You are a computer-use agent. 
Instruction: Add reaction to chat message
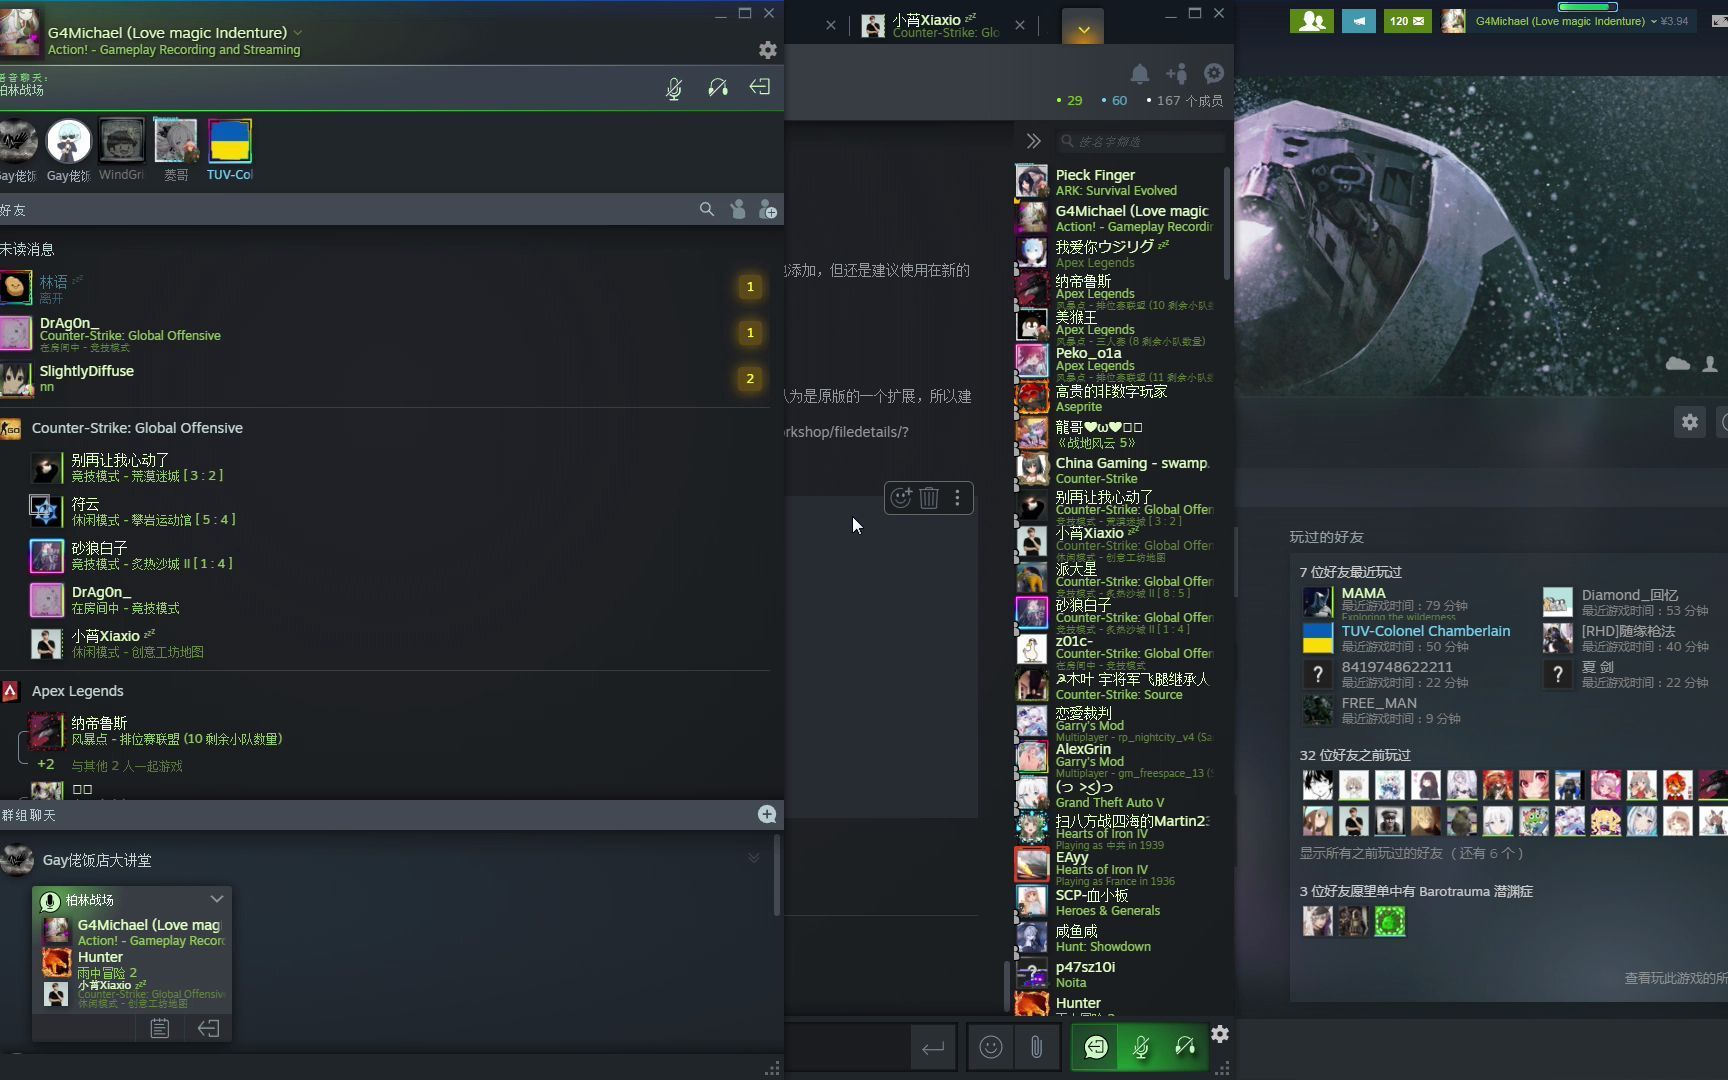(901, 497)
